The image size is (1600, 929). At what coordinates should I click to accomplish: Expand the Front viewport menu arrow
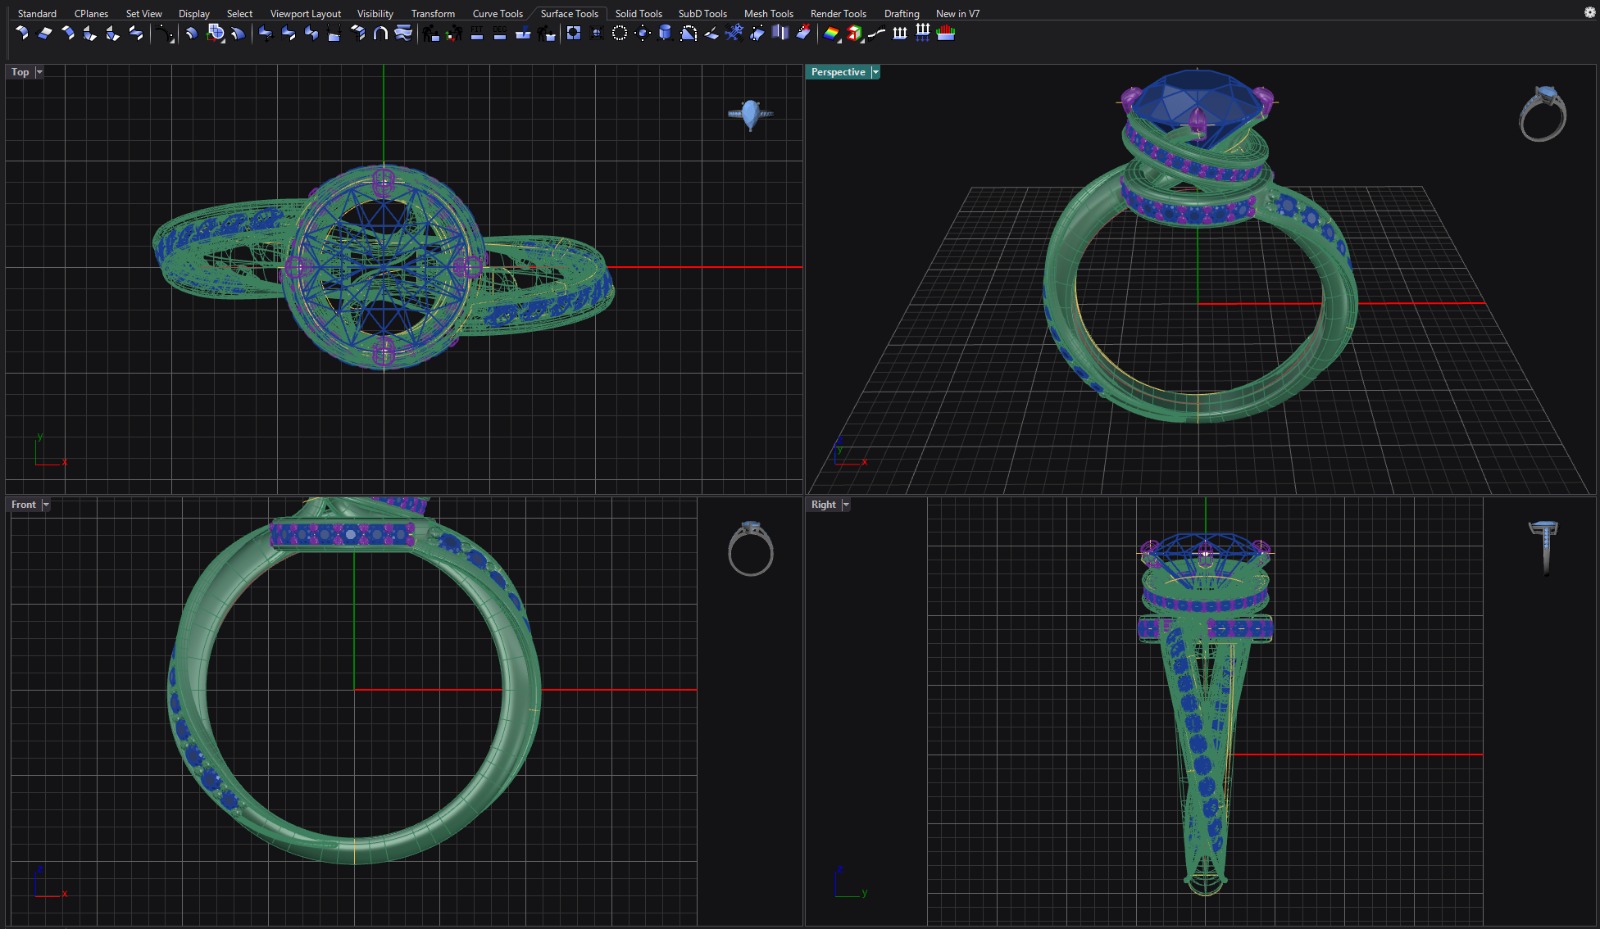[45, 505]
